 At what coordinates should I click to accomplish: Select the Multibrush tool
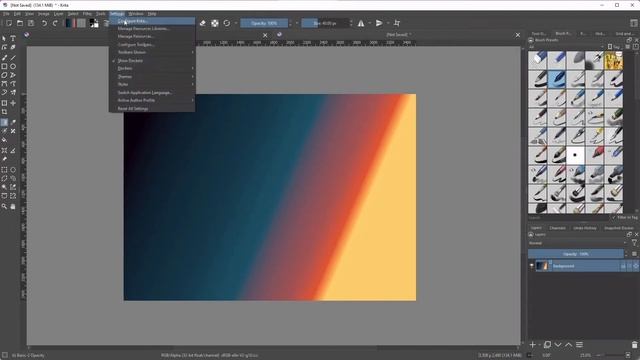[13, 93]
